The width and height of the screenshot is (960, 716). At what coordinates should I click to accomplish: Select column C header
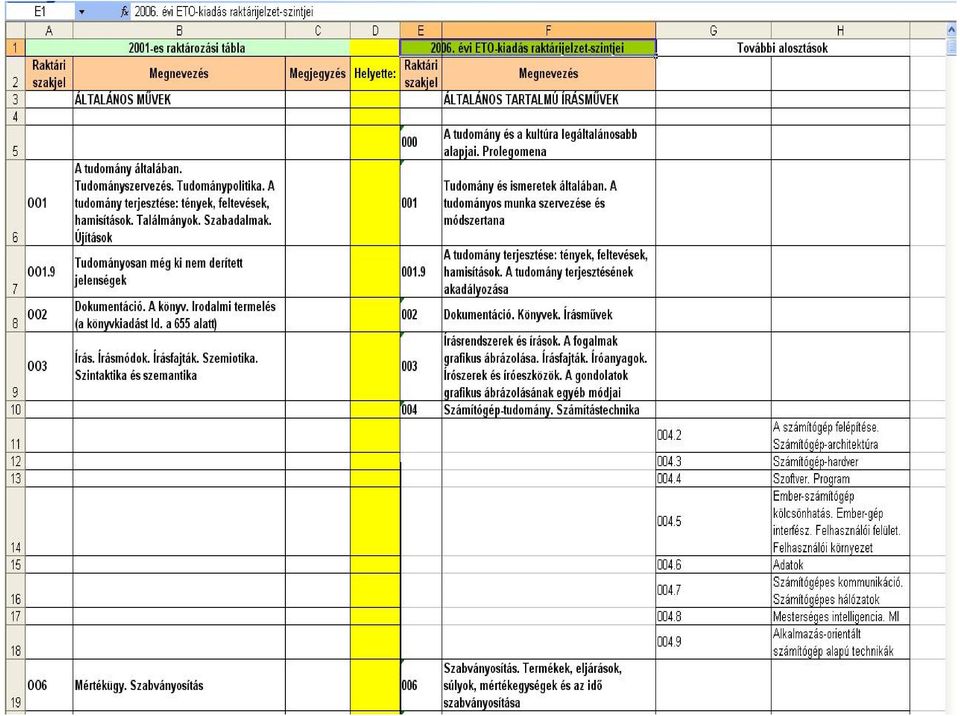[x=318, y=31]
